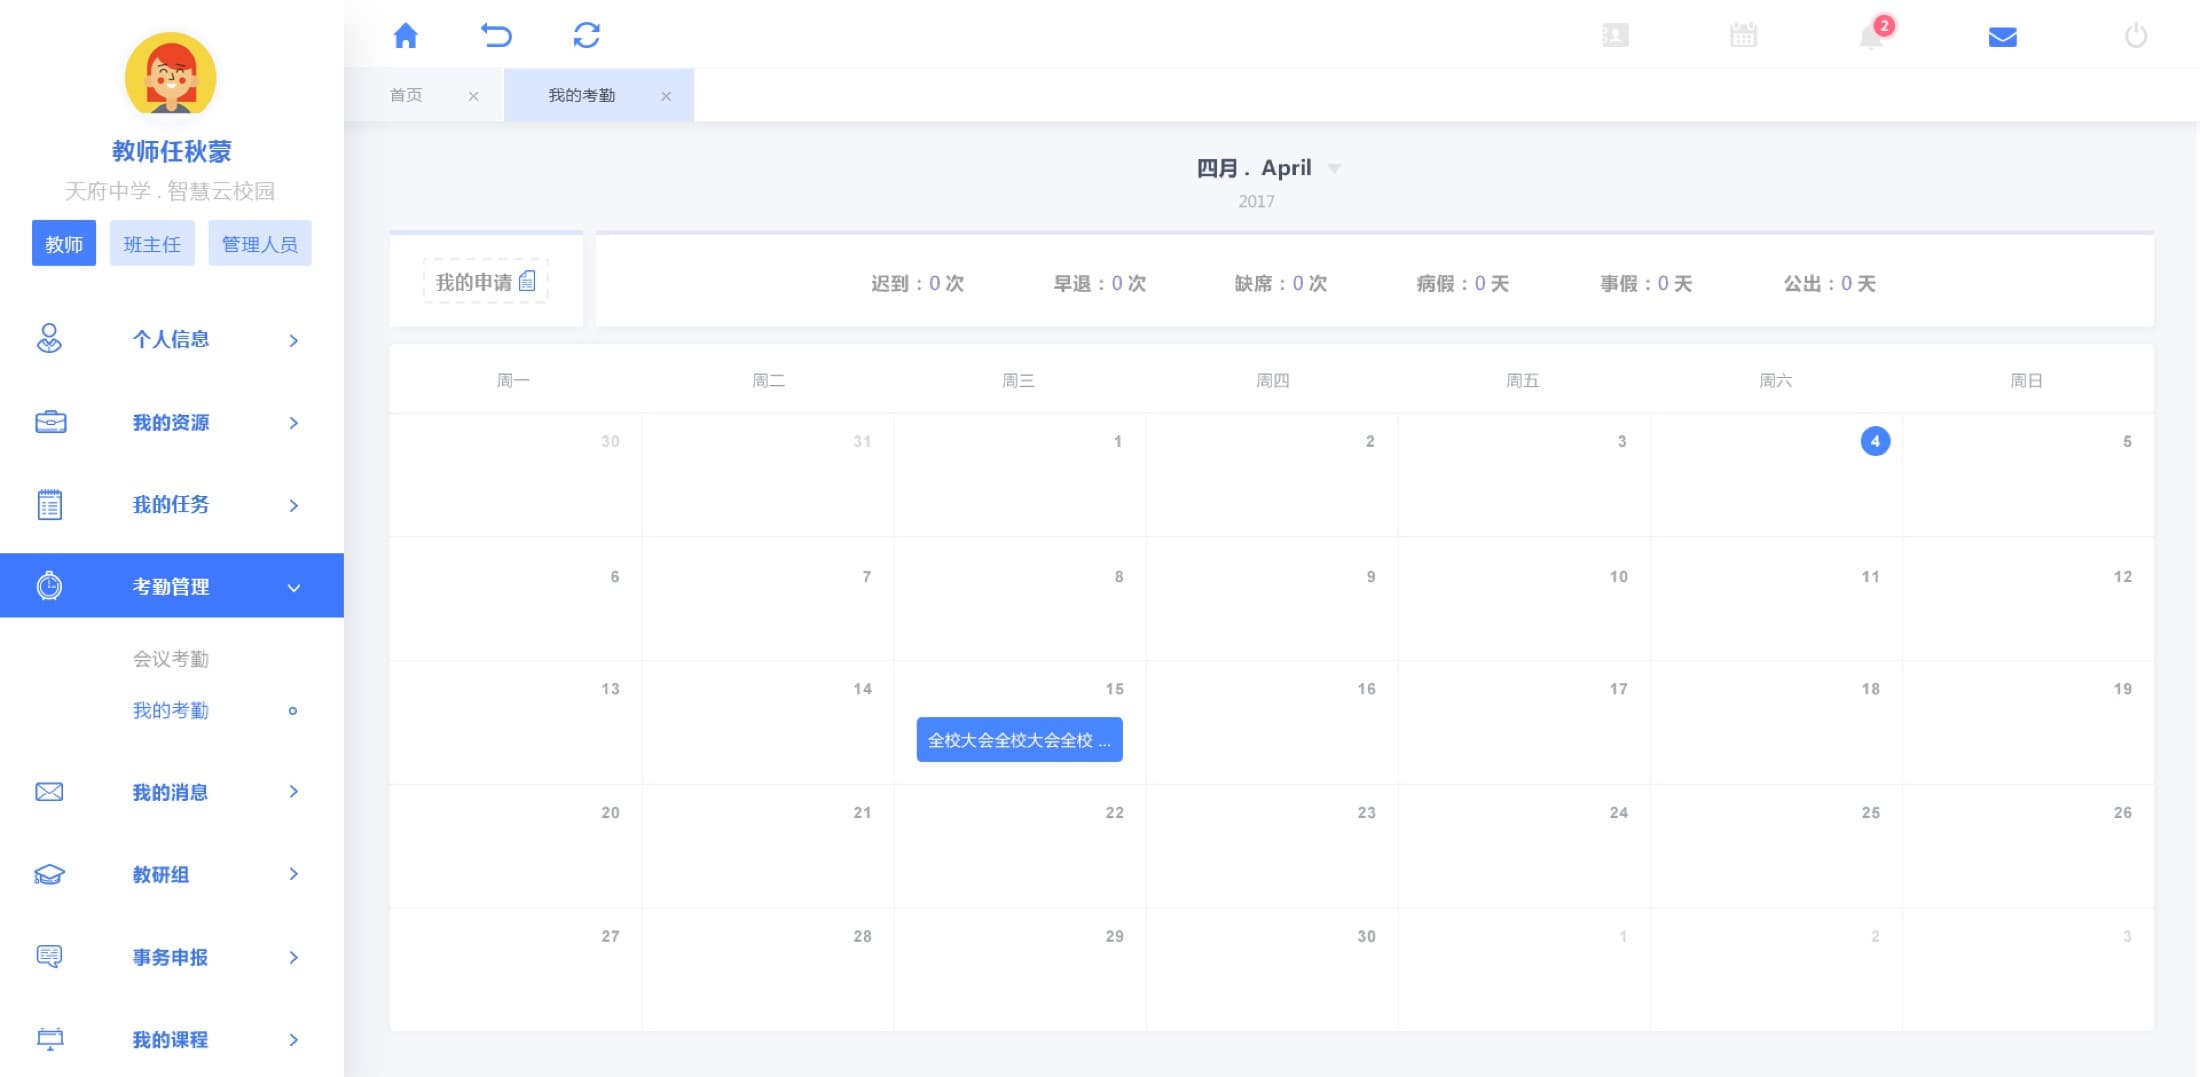Viewport: 2200px width, 1077px height.
Task: Click the 周三 column header
Action: [x=1018, y=381]
